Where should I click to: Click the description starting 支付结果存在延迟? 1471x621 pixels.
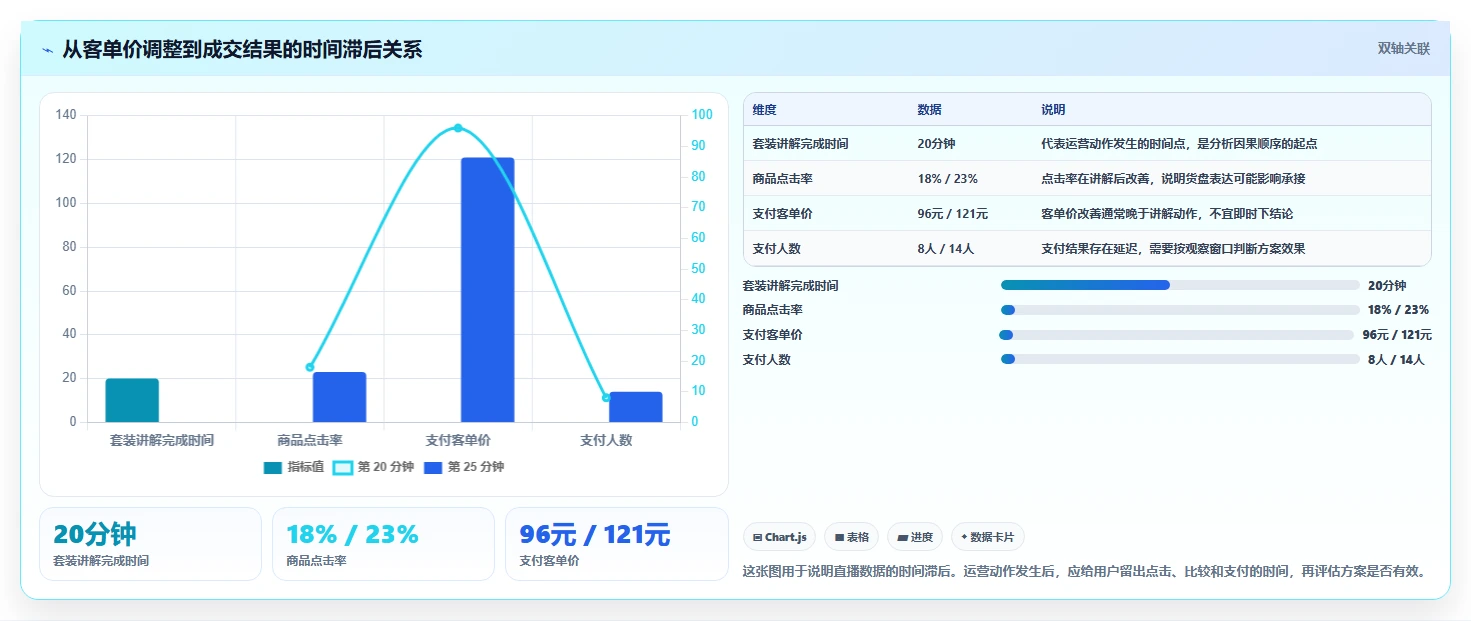click(x=1173, y=249)
